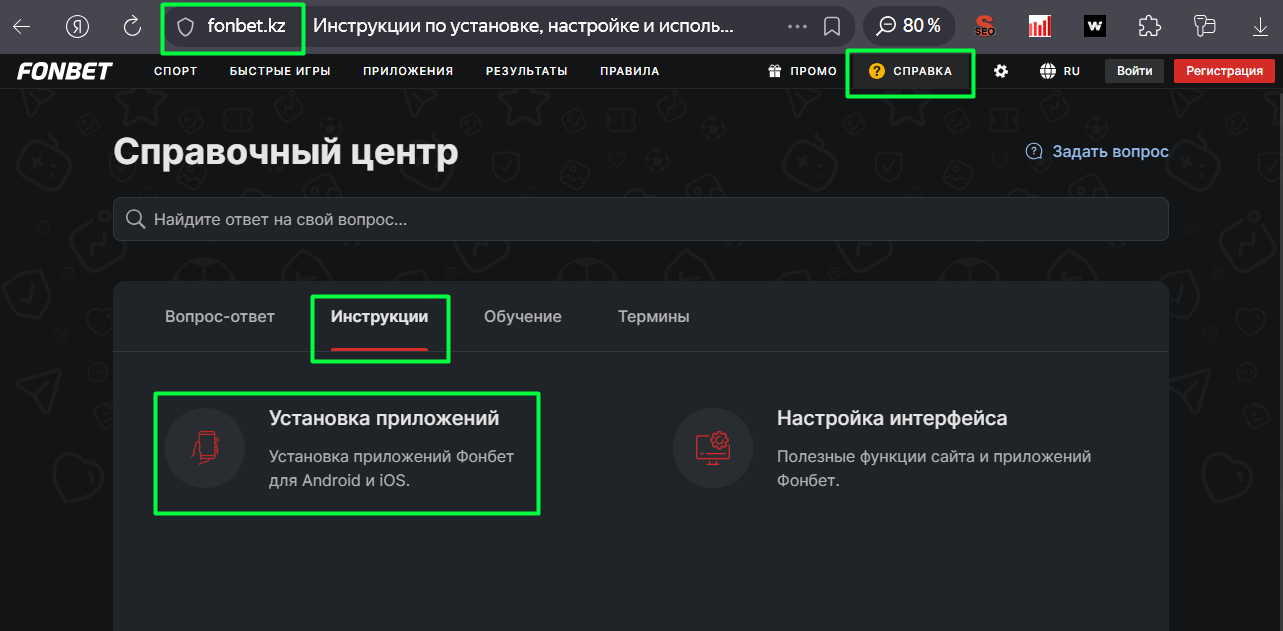Click the fonbet.kz address text
This screenshot has height=631, width=1283.
click(x=247, y=27)
